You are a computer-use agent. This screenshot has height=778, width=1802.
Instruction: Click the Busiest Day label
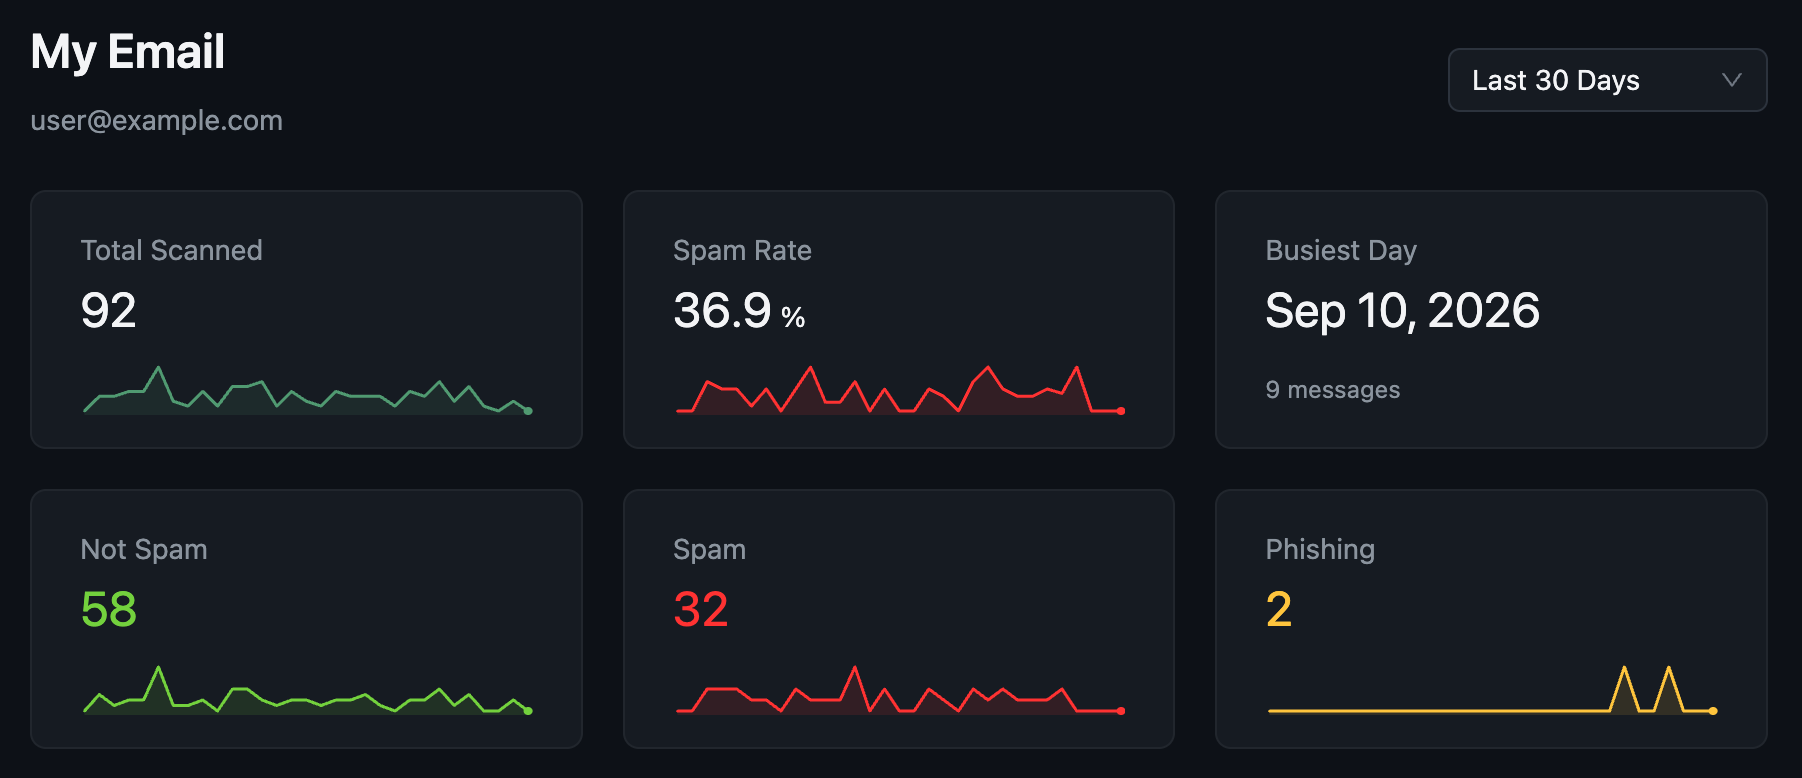click(1341, 250)
